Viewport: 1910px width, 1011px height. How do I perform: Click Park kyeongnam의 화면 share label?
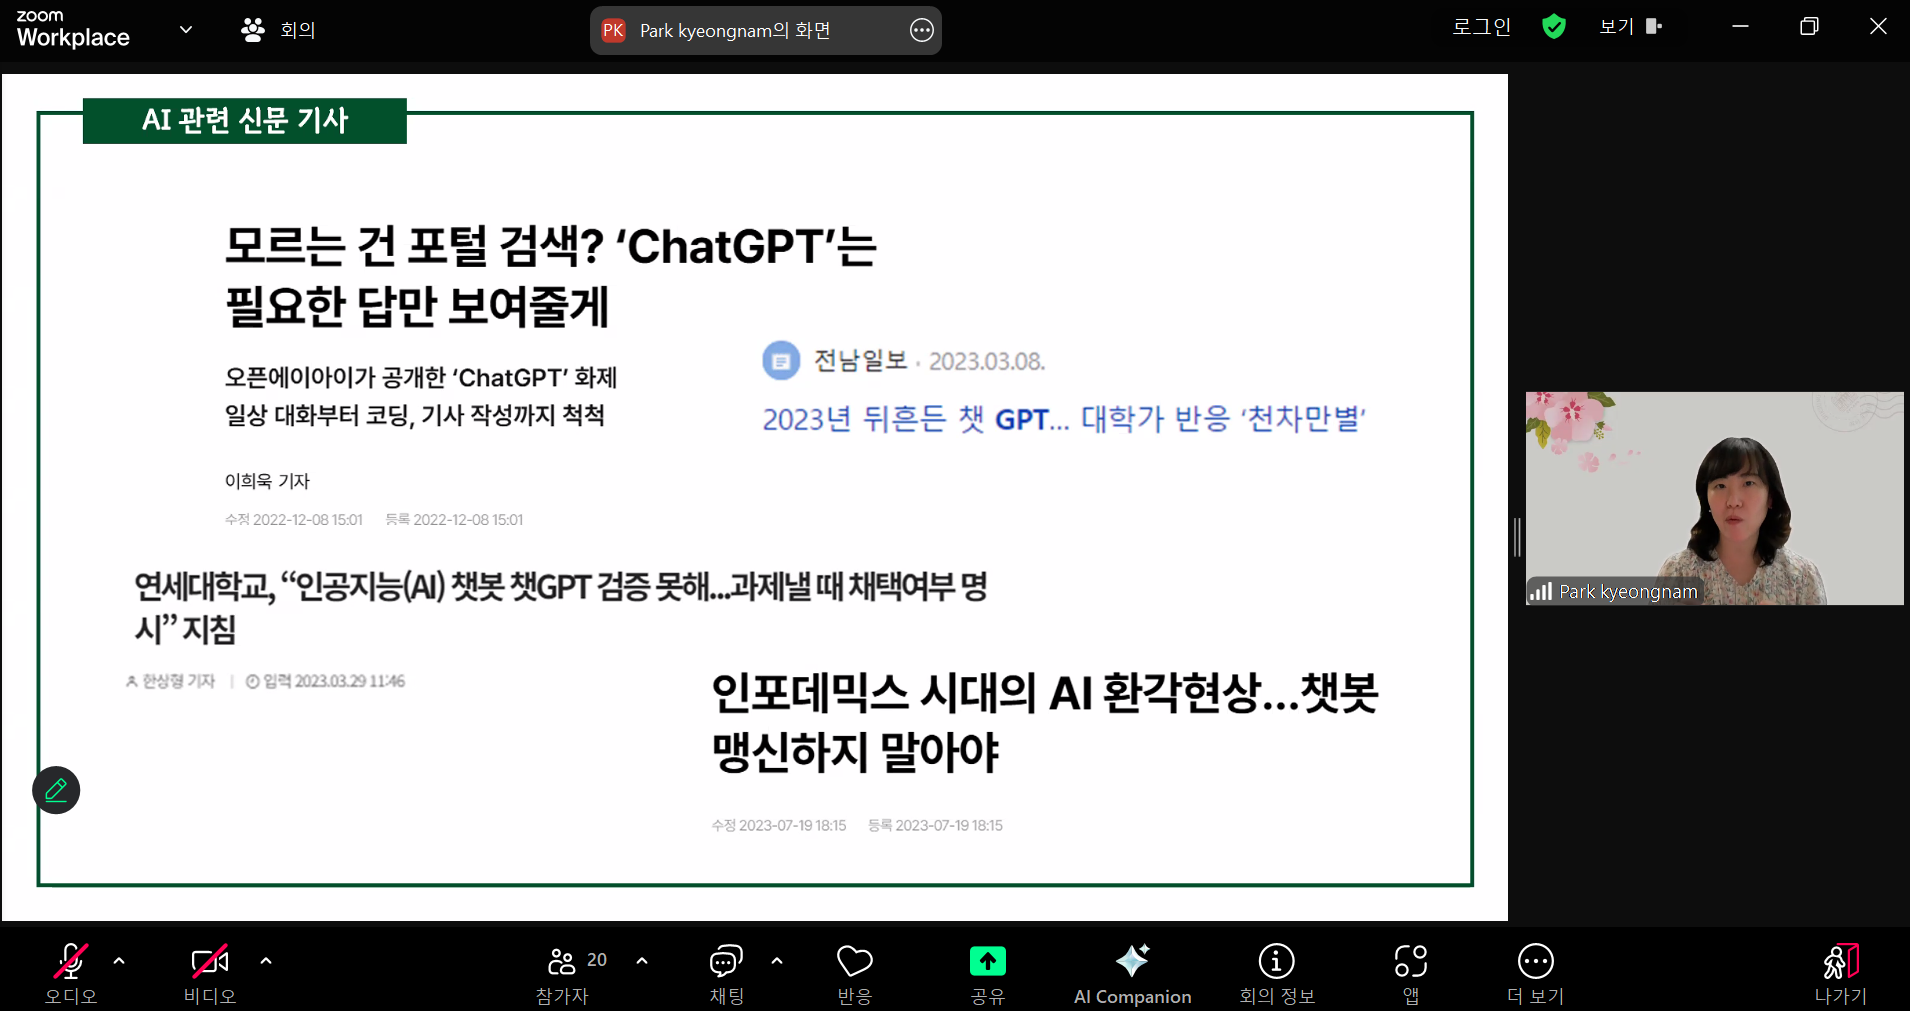[x=735, y=31]
